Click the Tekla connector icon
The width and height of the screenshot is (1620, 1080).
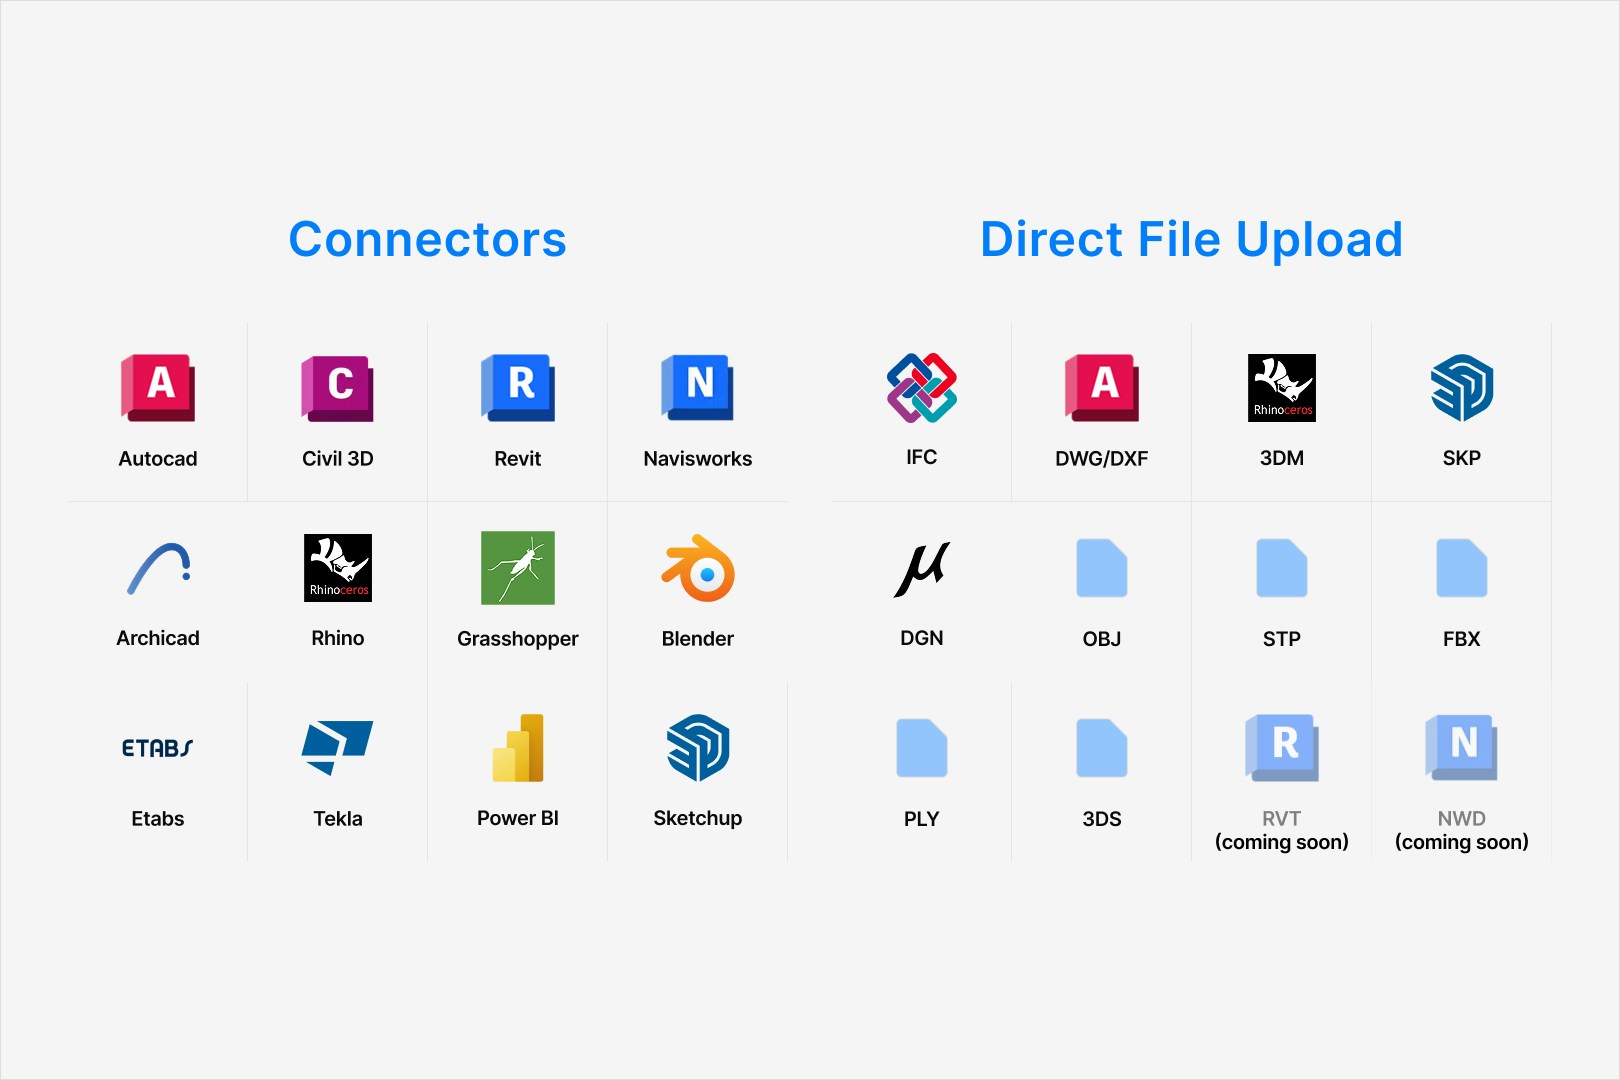tap(337, 747)
